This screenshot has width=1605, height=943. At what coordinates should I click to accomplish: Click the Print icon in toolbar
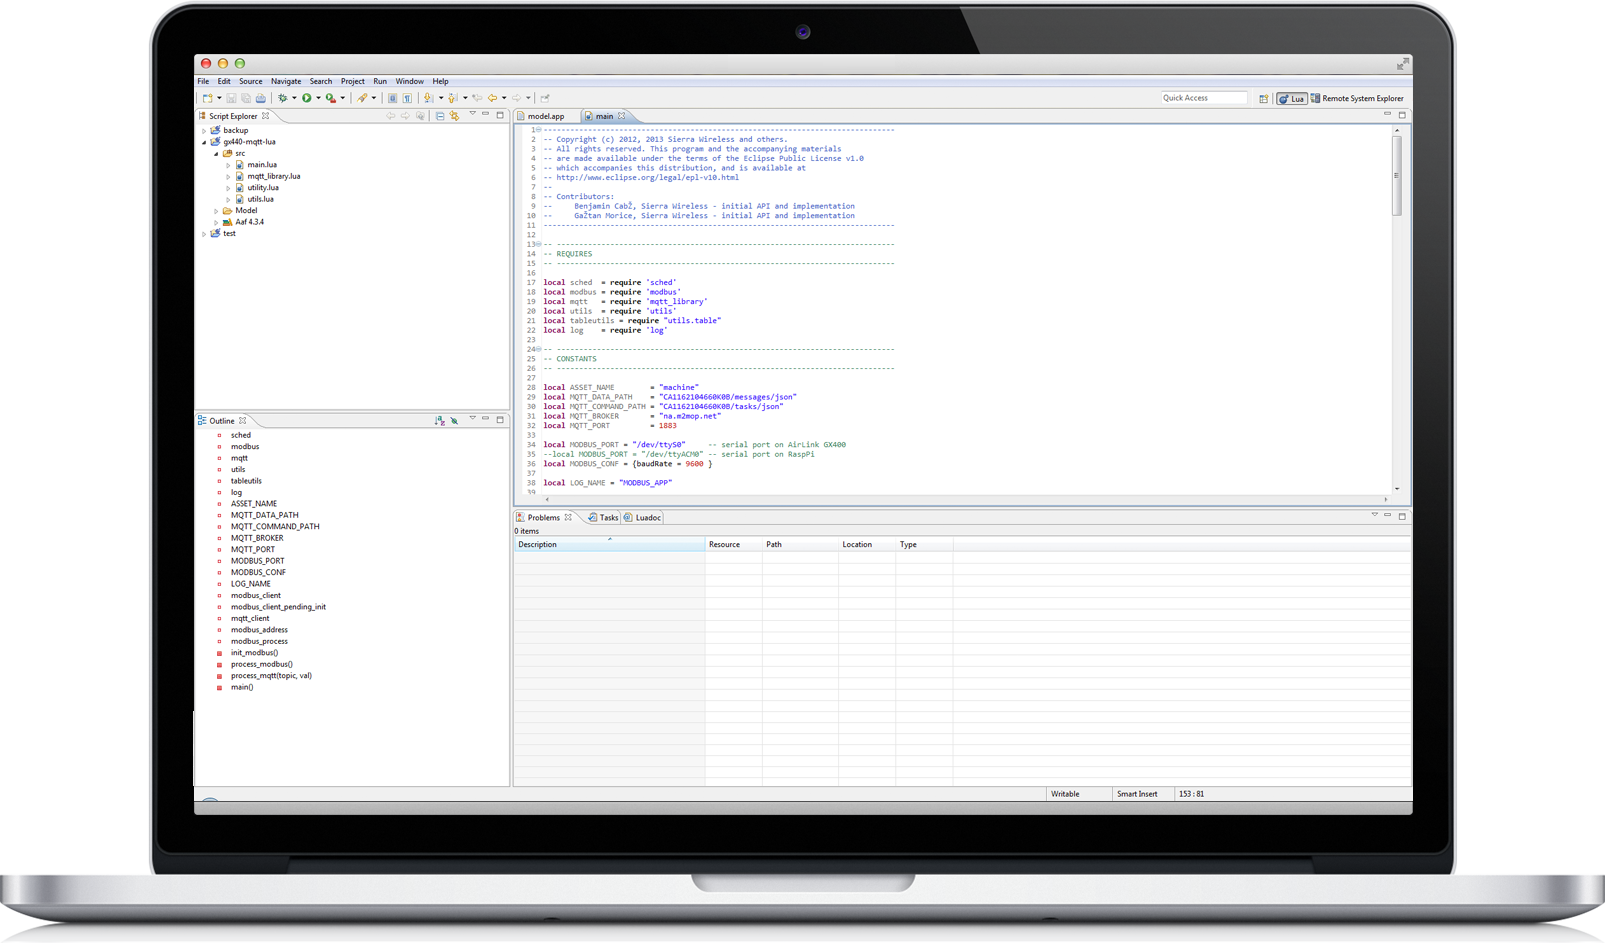coord(261,98)
